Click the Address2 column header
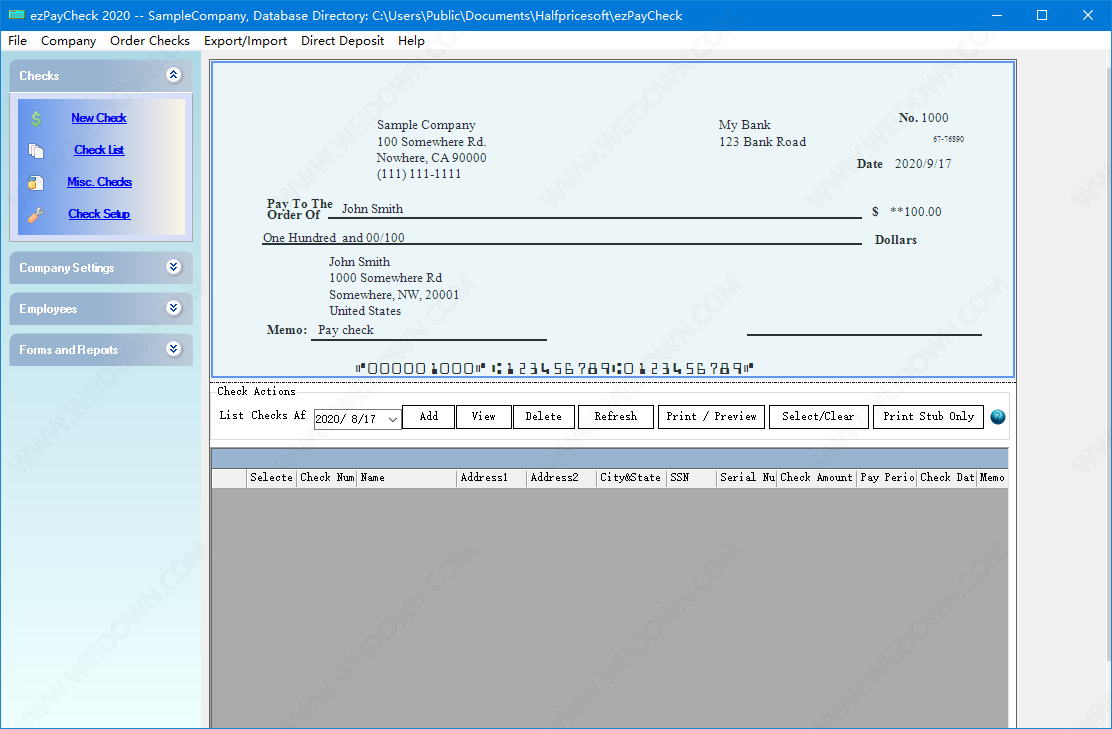Screen dimensions: 1112x729 561,478
